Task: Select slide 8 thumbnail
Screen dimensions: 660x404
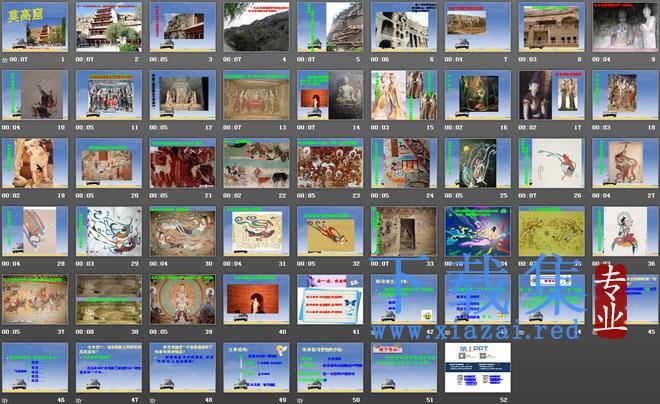Action: [551, 27]
